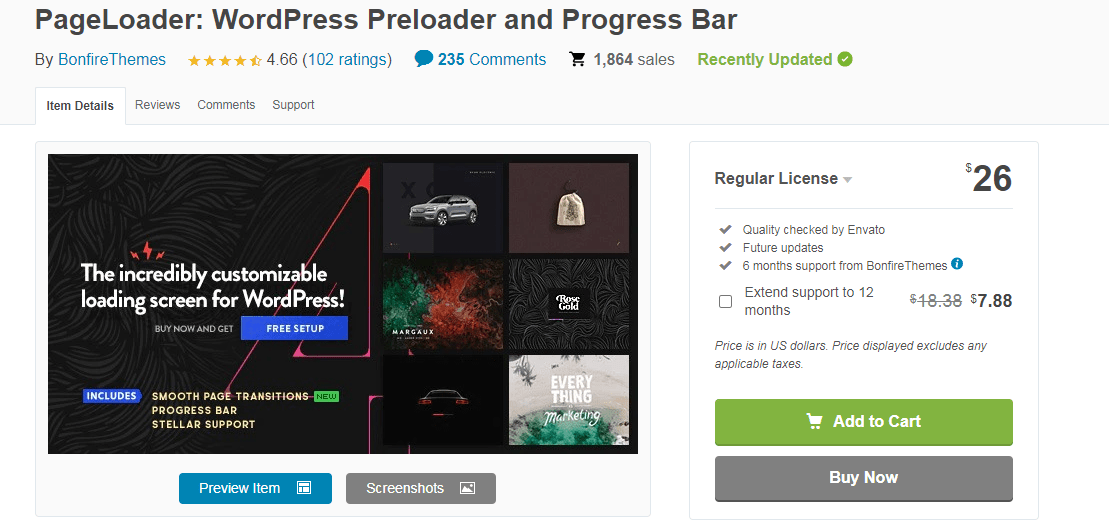Open the 235 Comments link
Image resolution: width=1109 pixels, height=525 pixels.
pyautogui.click(x=492, y=59)
